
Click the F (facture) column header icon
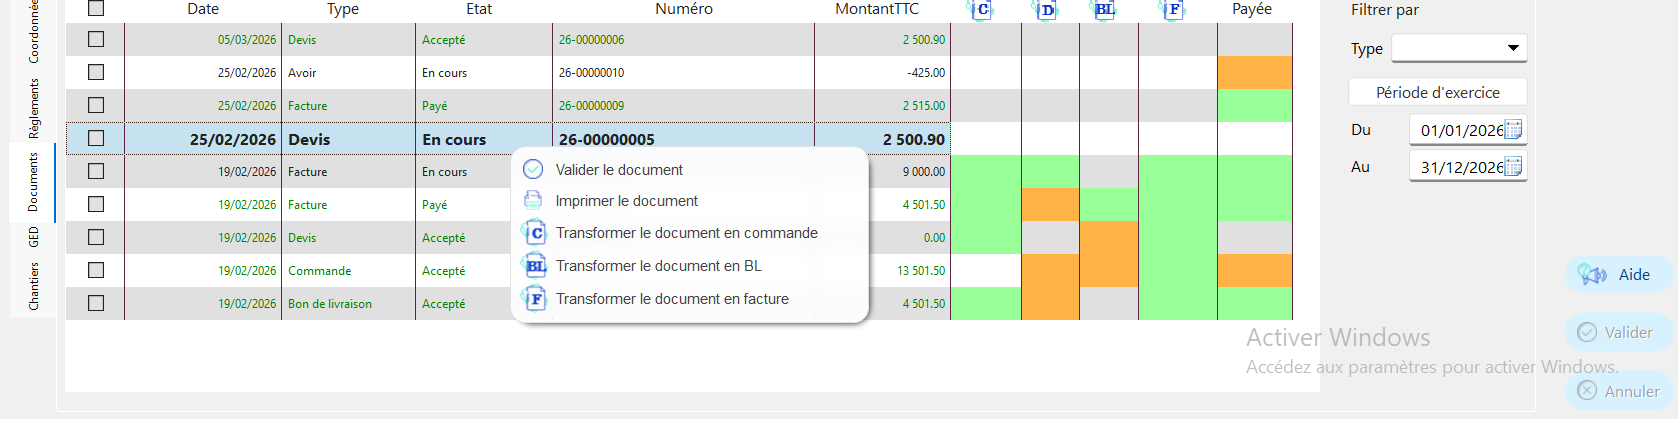click(x=1173, y=9)
